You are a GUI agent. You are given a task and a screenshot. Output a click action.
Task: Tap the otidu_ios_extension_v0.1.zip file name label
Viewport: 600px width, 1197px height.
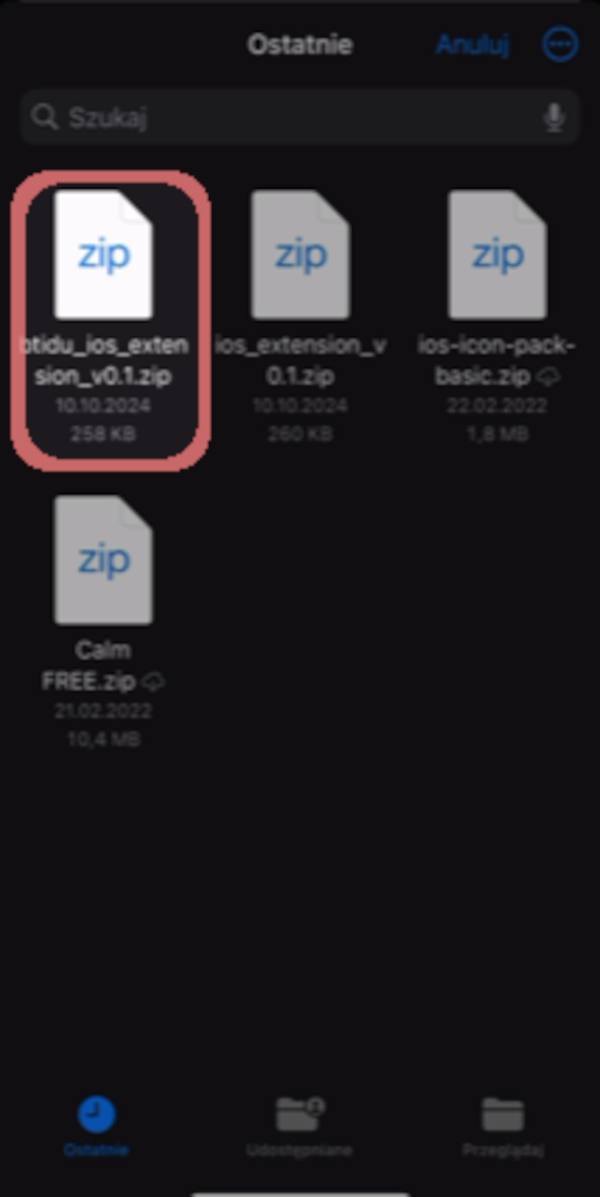tap(103, 360)
